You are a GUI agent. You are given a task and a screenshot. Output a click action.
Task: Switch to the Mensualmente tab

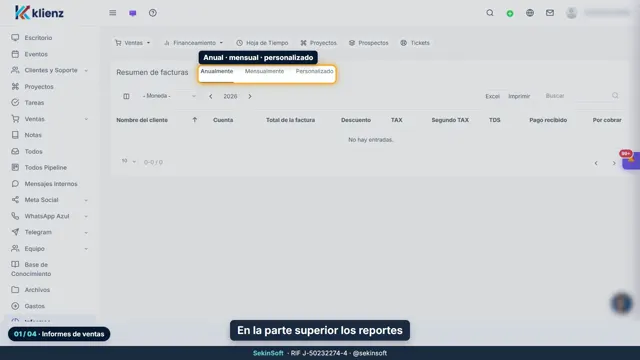[x=264, y=71]
